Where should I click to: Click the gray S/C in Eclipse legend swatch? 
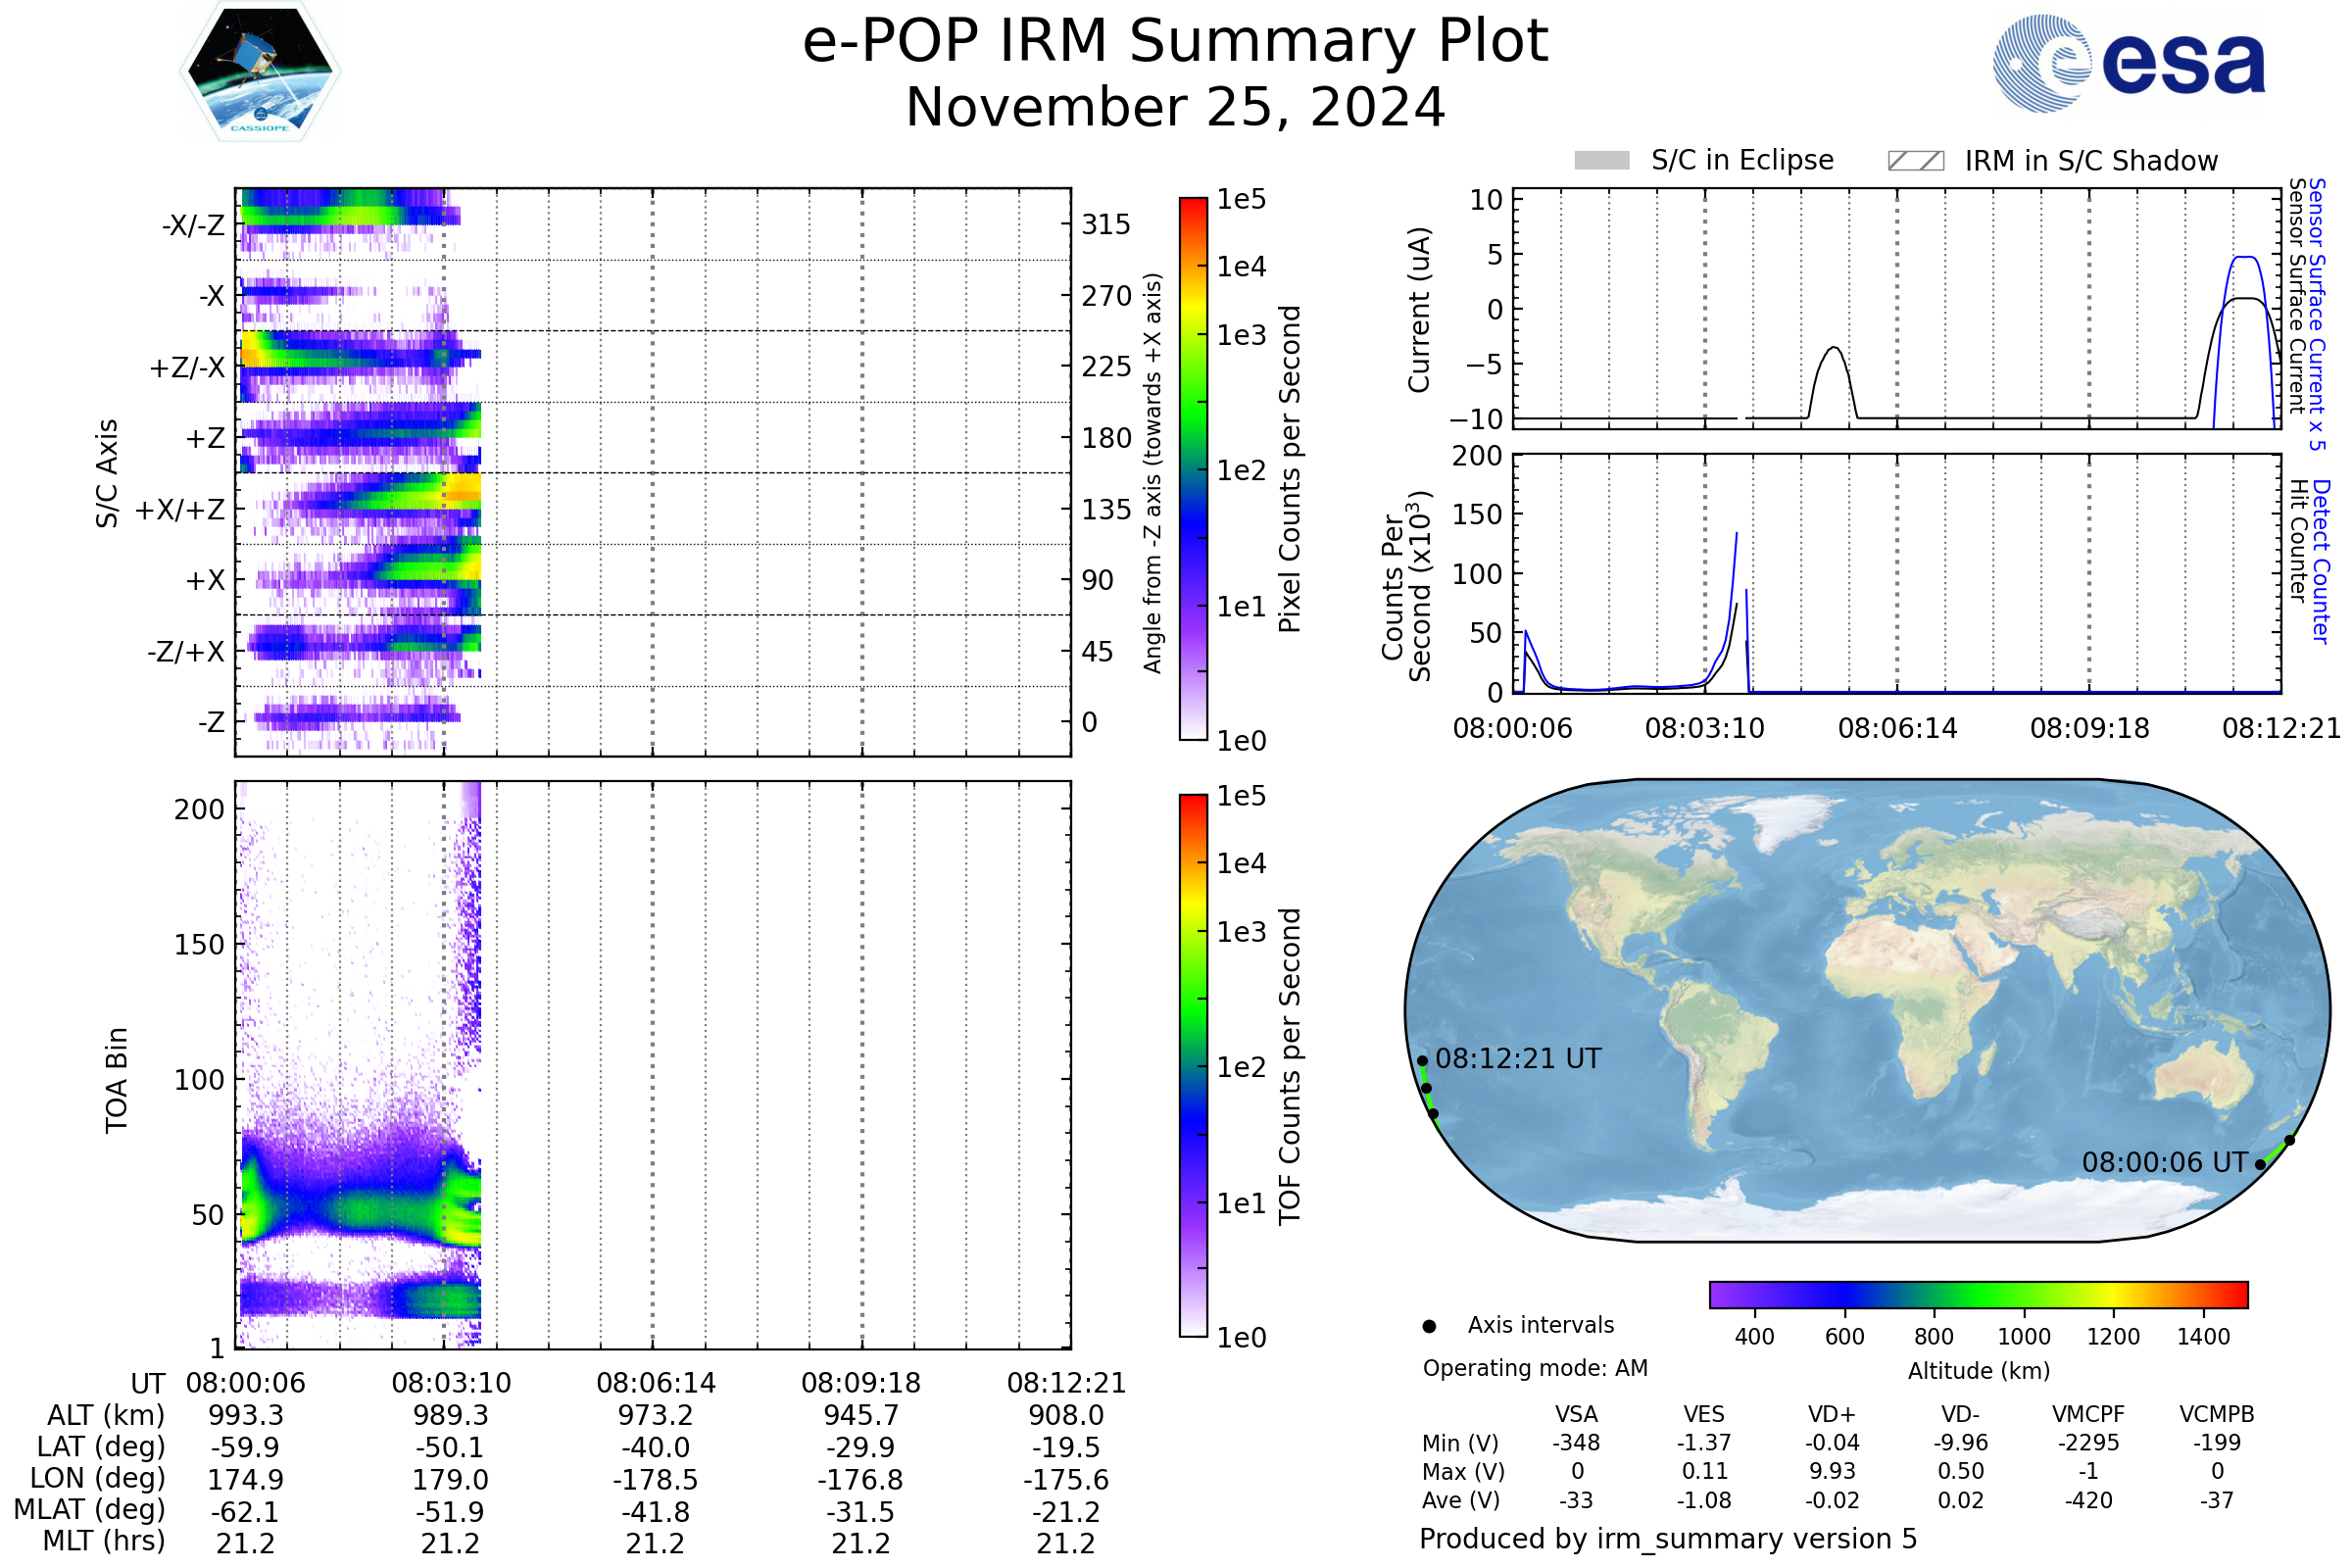(x=1602, y=161)
